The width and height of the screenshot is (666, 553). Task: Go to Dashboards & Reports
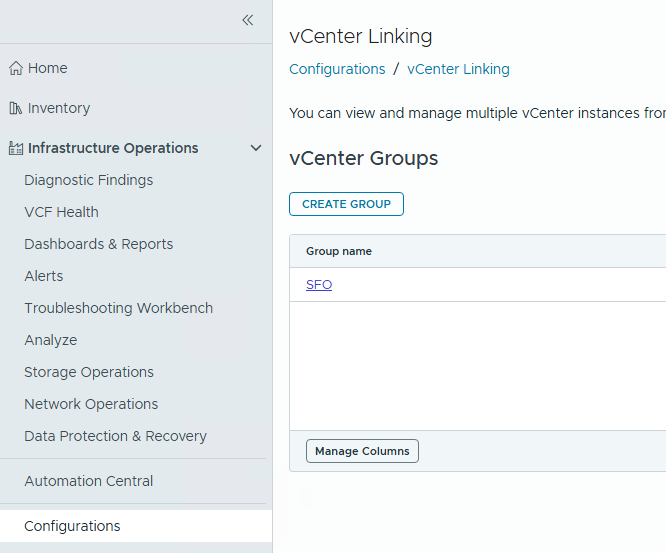point(98,244)
